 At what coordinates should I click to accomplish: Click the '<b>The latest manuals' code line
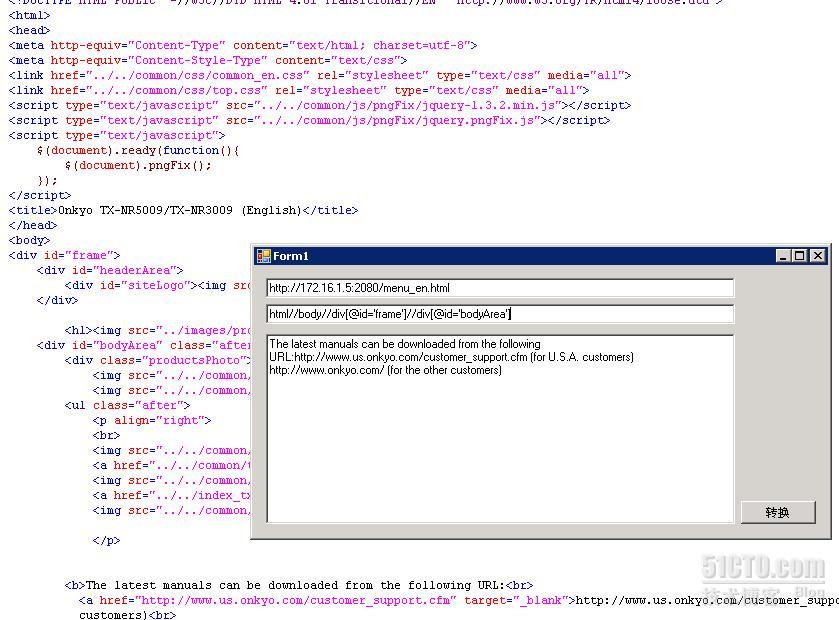click(299, 585)
